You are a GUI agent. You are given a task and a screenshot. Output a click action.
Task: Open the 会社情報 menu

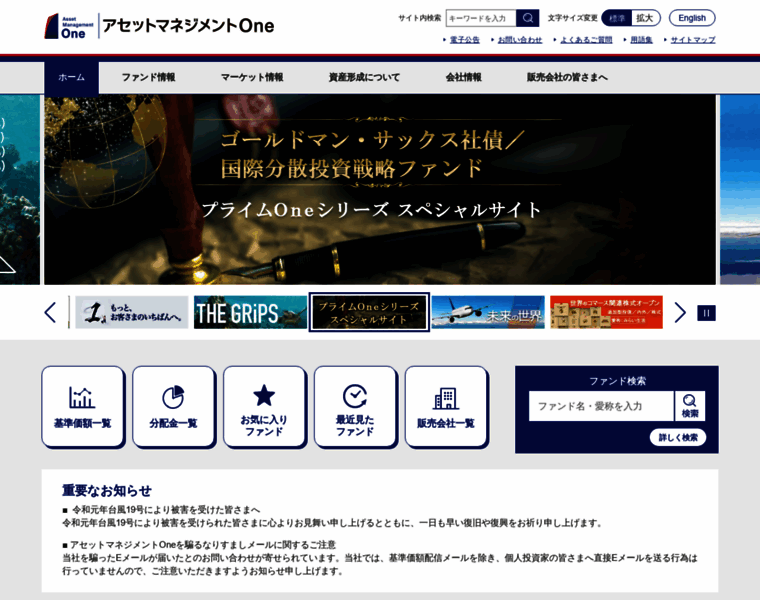[463, 78]
